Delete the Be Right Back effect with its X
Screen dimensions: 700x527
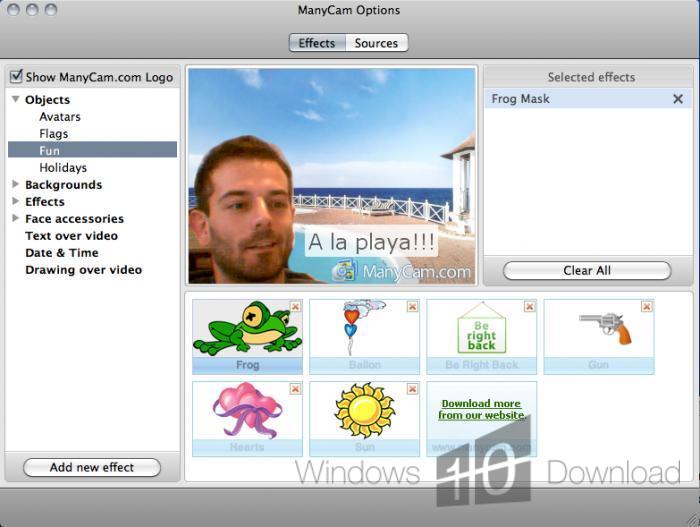(529, 306)
